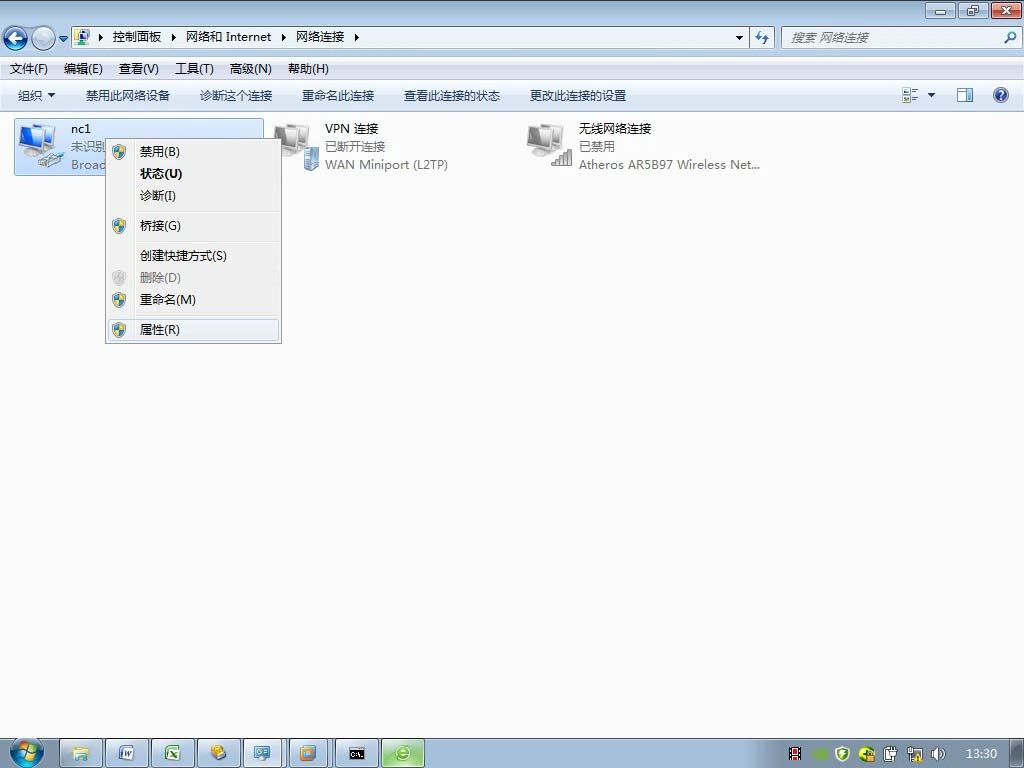The width and height of the screenshot is (1024, 768).
Task: Expand the arrow after 控制面板 breadcrumb
Action: tap(173, 37)
